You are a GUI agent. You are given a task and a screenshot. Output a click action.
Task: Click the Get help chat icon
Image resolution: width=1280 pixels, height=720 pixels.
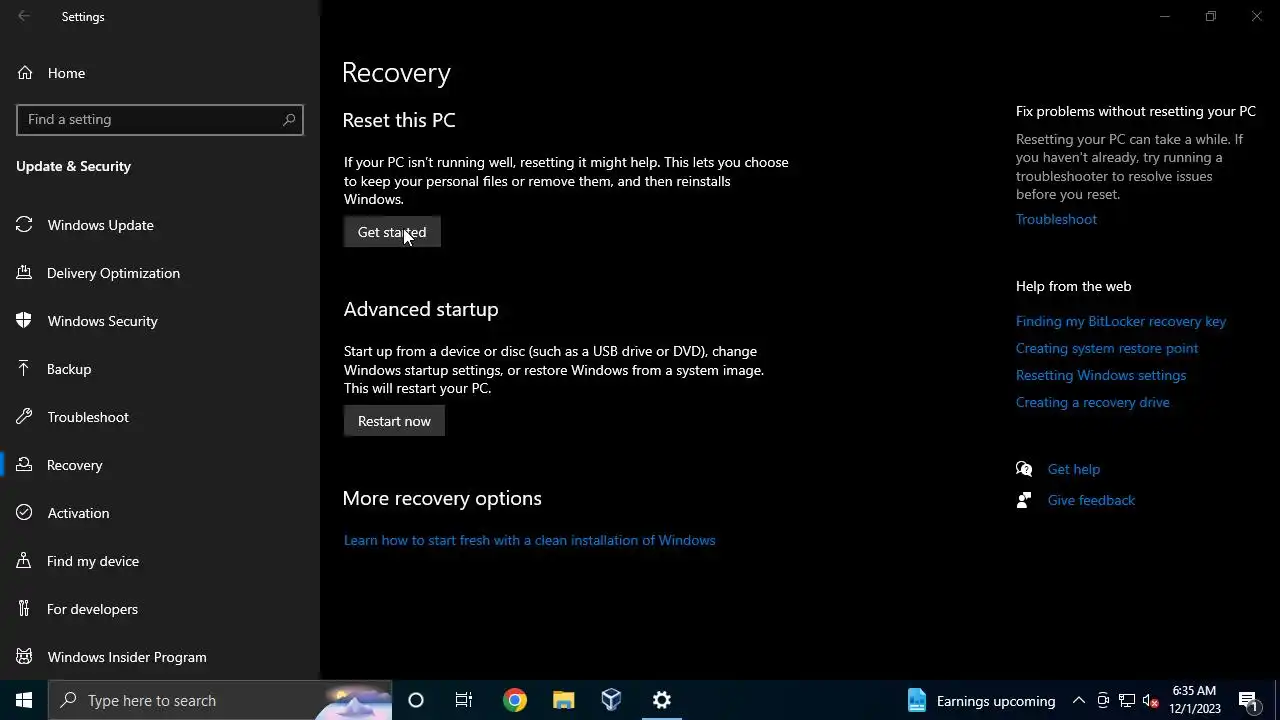(x=1024, y=469)
